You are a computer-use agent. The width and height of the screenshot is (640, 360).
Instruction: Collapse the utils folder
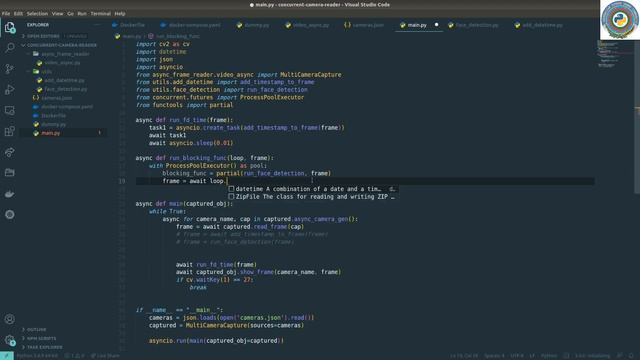(29, 71)
